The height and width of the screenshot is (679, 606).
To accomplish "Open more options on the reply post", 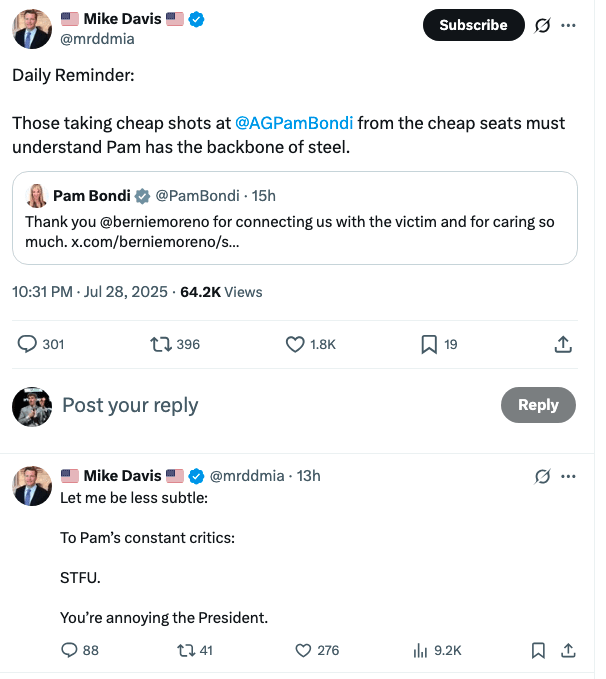I will [x=569, y=476].
